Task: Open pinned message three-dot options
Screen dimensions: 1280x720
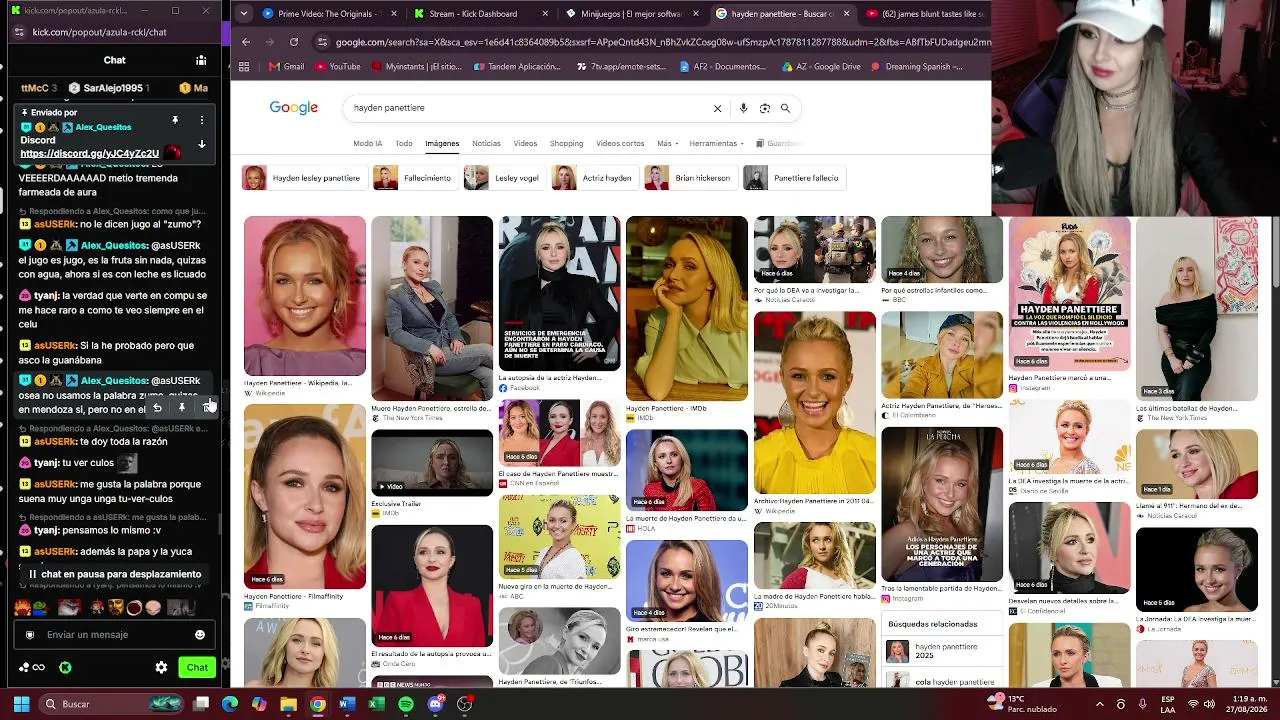Action: (201, 120)
